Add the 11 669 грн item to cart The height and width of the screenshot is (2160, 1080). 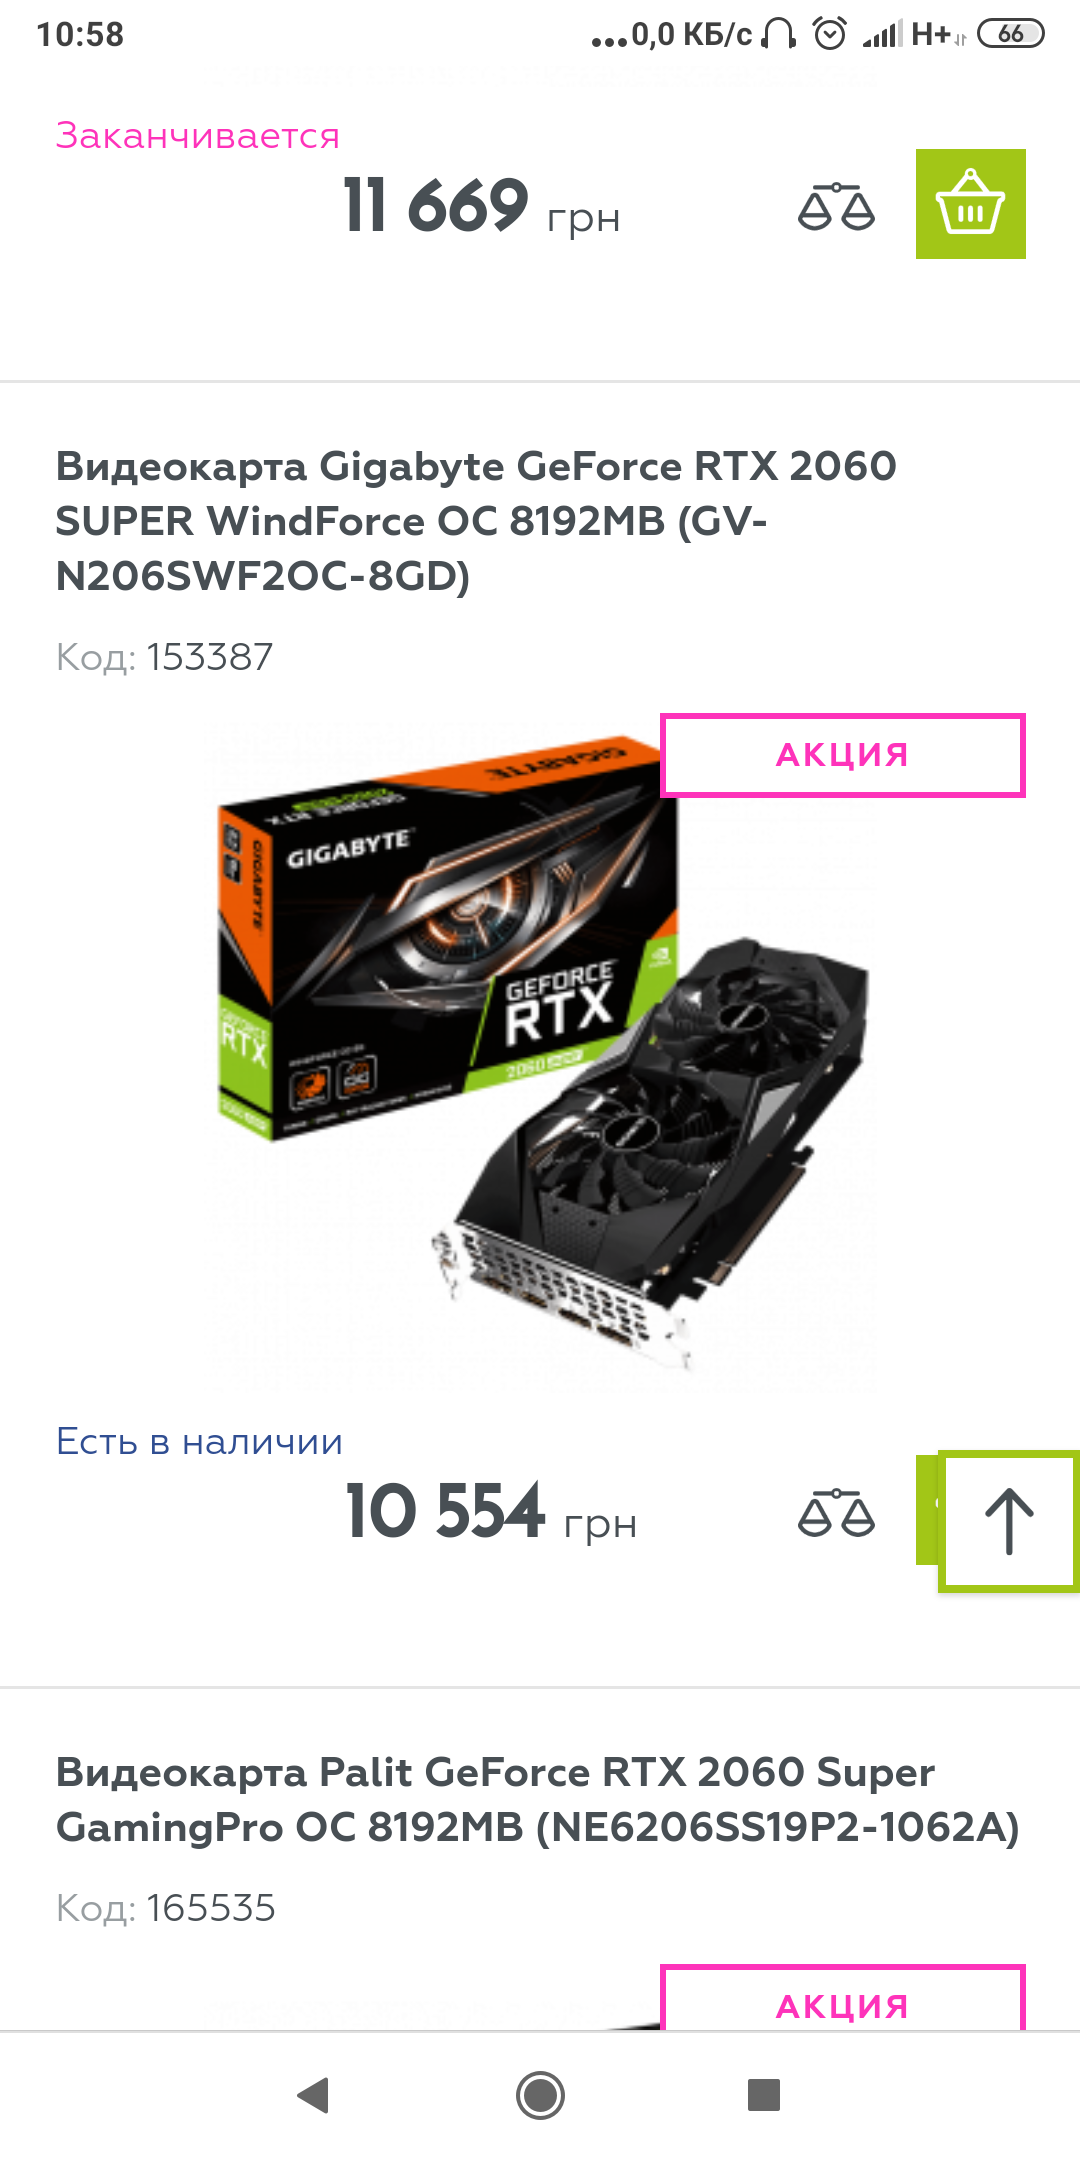(x=970, y=204)
